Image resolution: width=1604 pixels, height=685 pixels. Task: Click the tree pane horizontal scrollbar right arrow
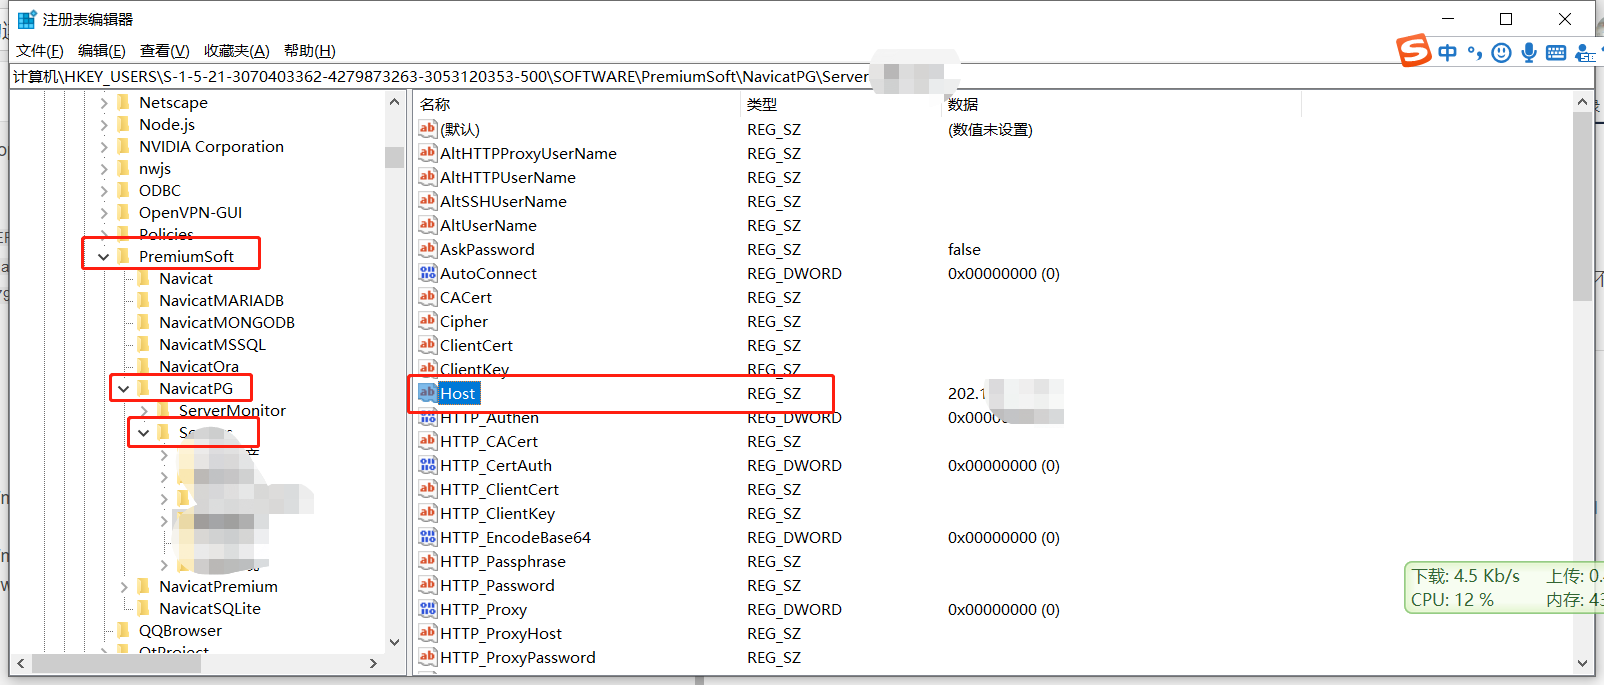373,663
